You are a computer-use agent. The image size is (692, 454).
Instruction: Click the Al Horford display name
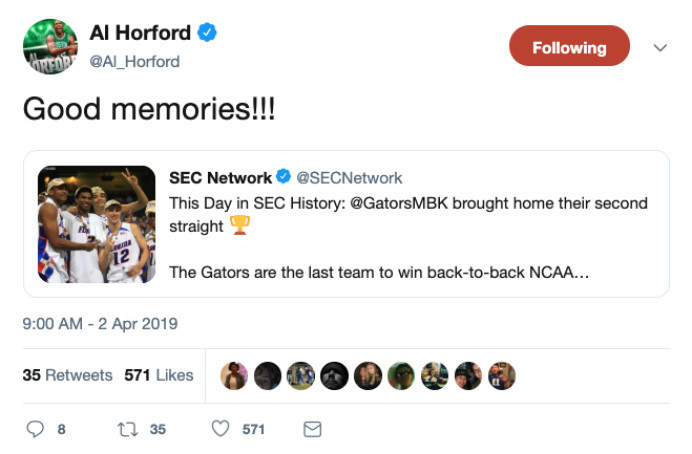[140, 33]
